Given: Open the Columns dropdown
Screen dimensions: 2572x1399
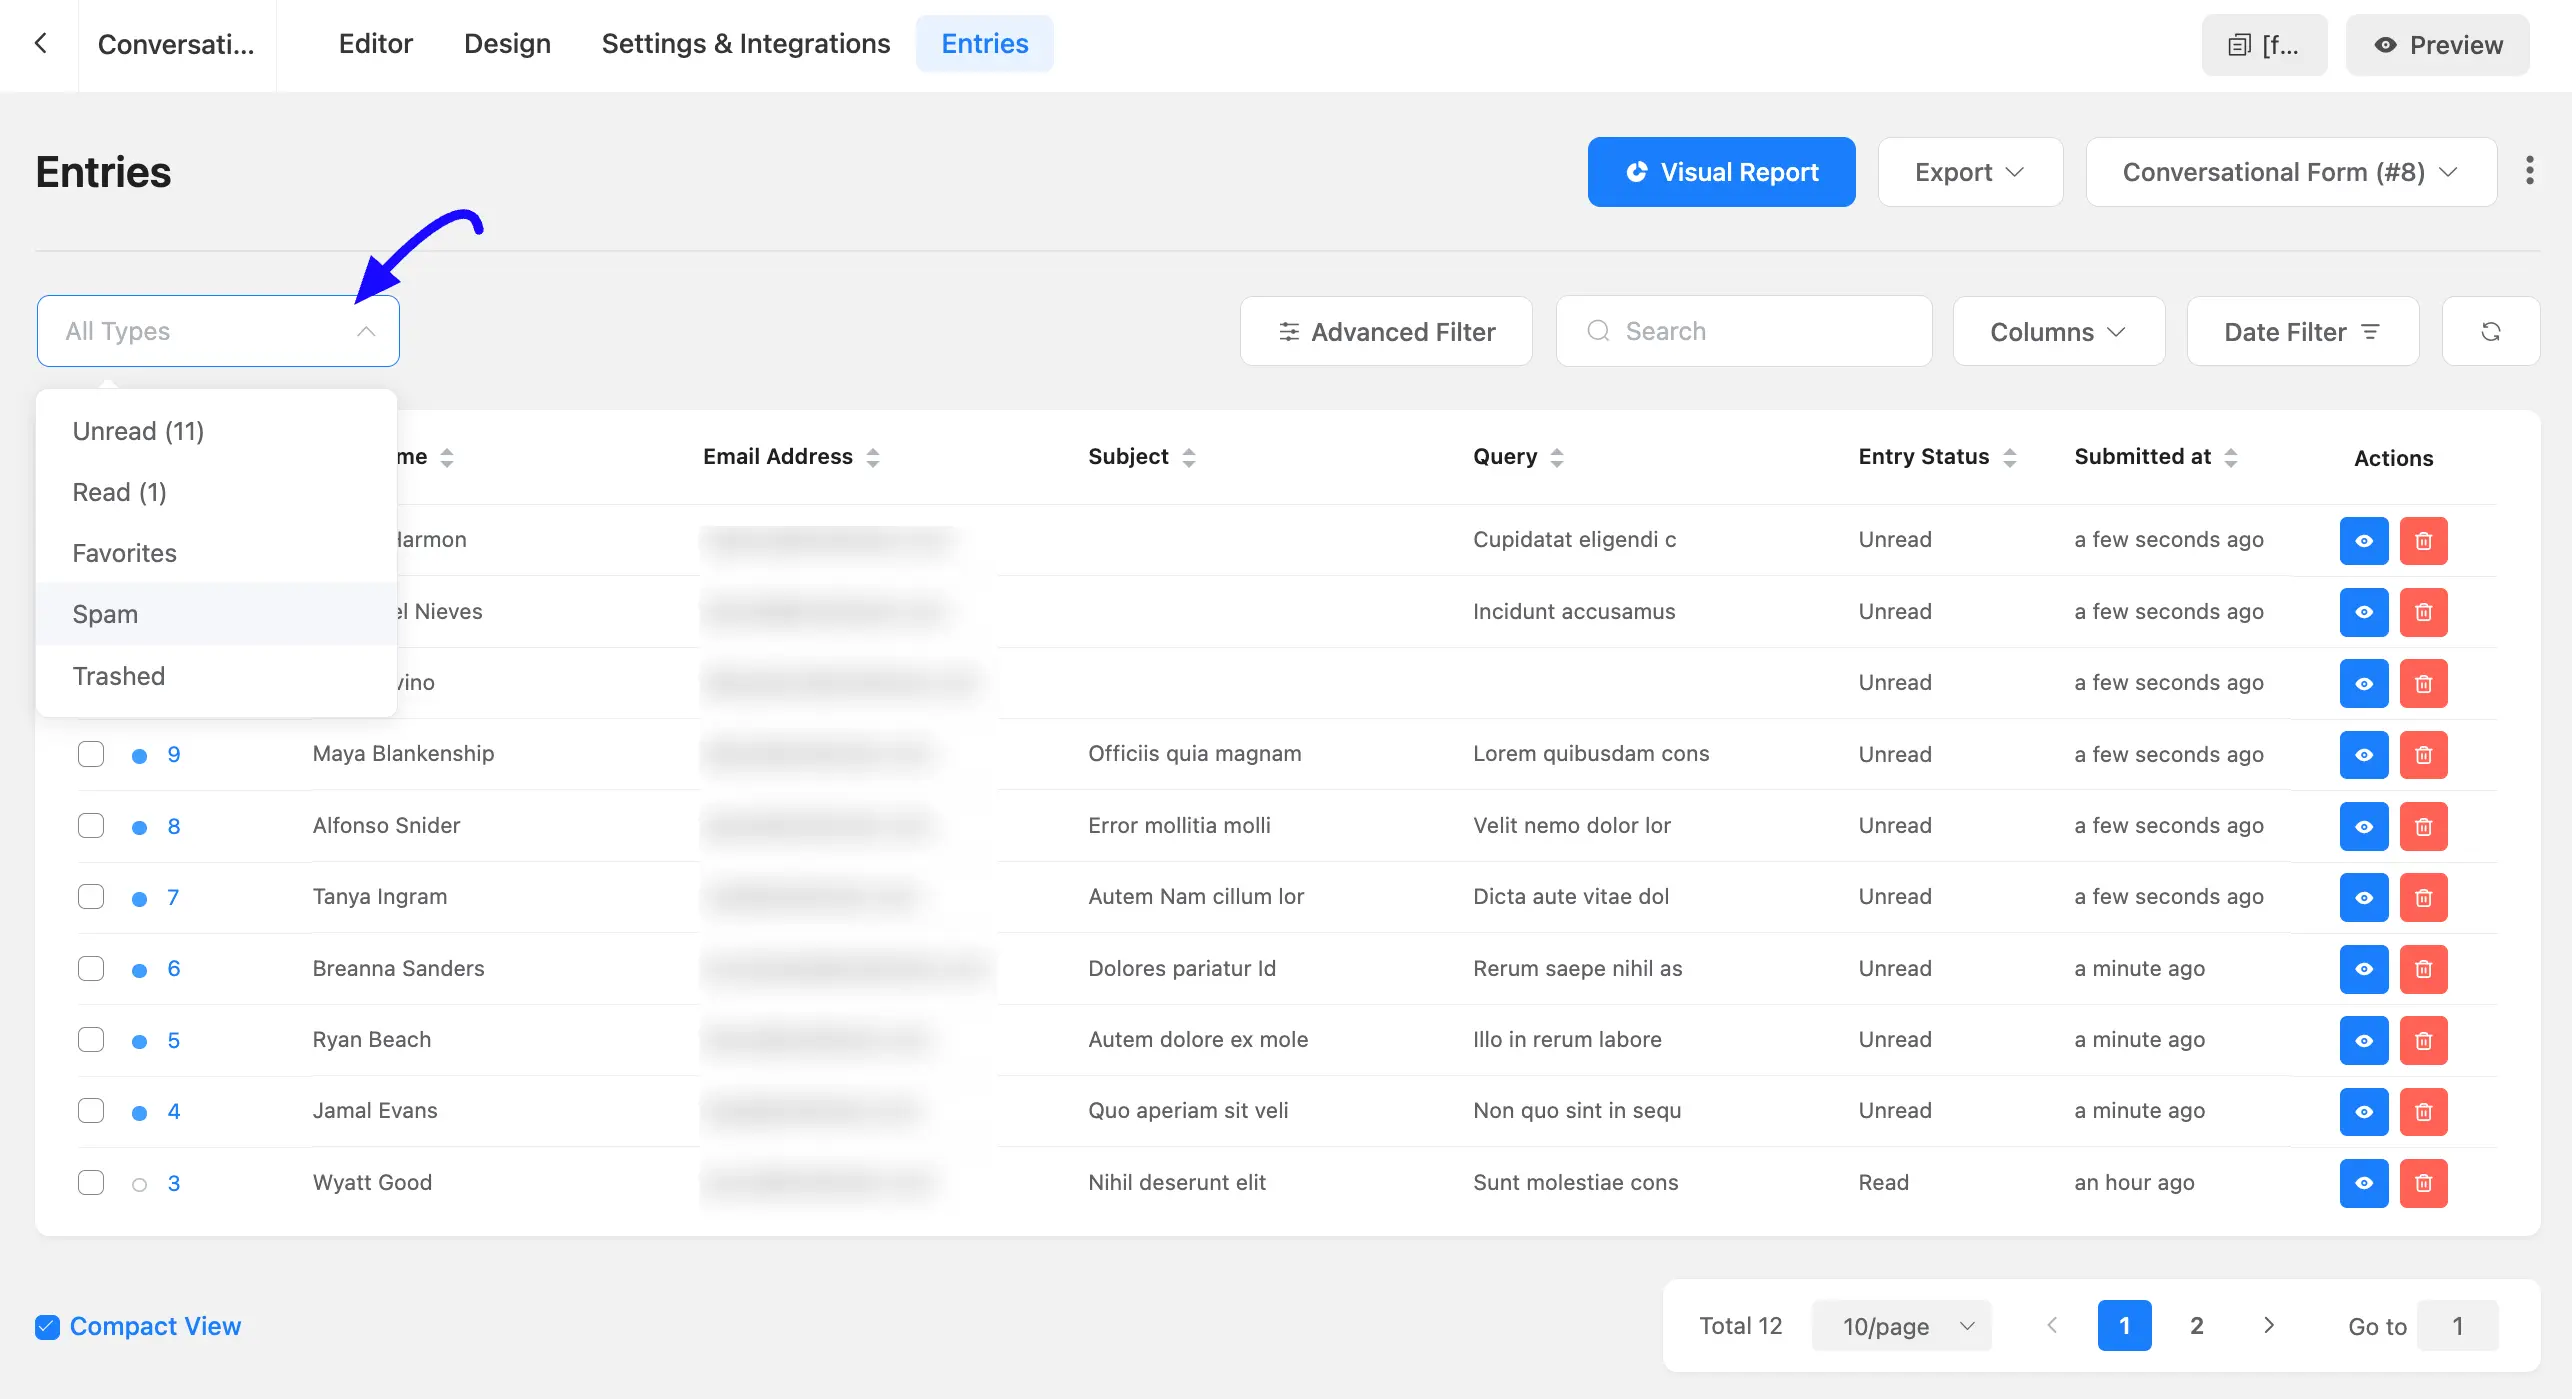Looking at the screenshot, I should pyautogui.click(x=2058, y=331).
